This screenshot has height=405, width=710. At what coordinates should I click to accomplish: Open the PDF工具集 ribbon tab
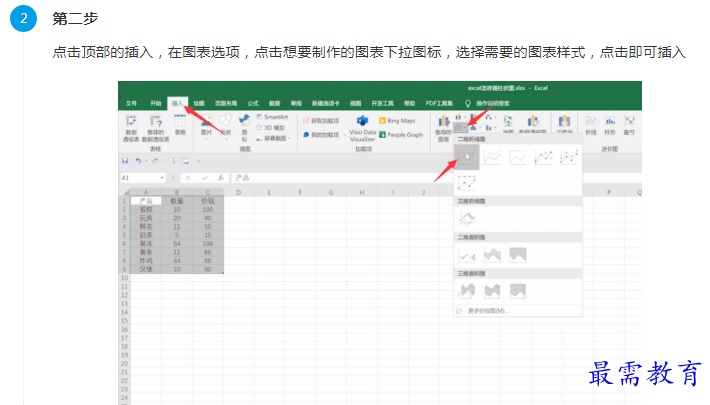439,103
